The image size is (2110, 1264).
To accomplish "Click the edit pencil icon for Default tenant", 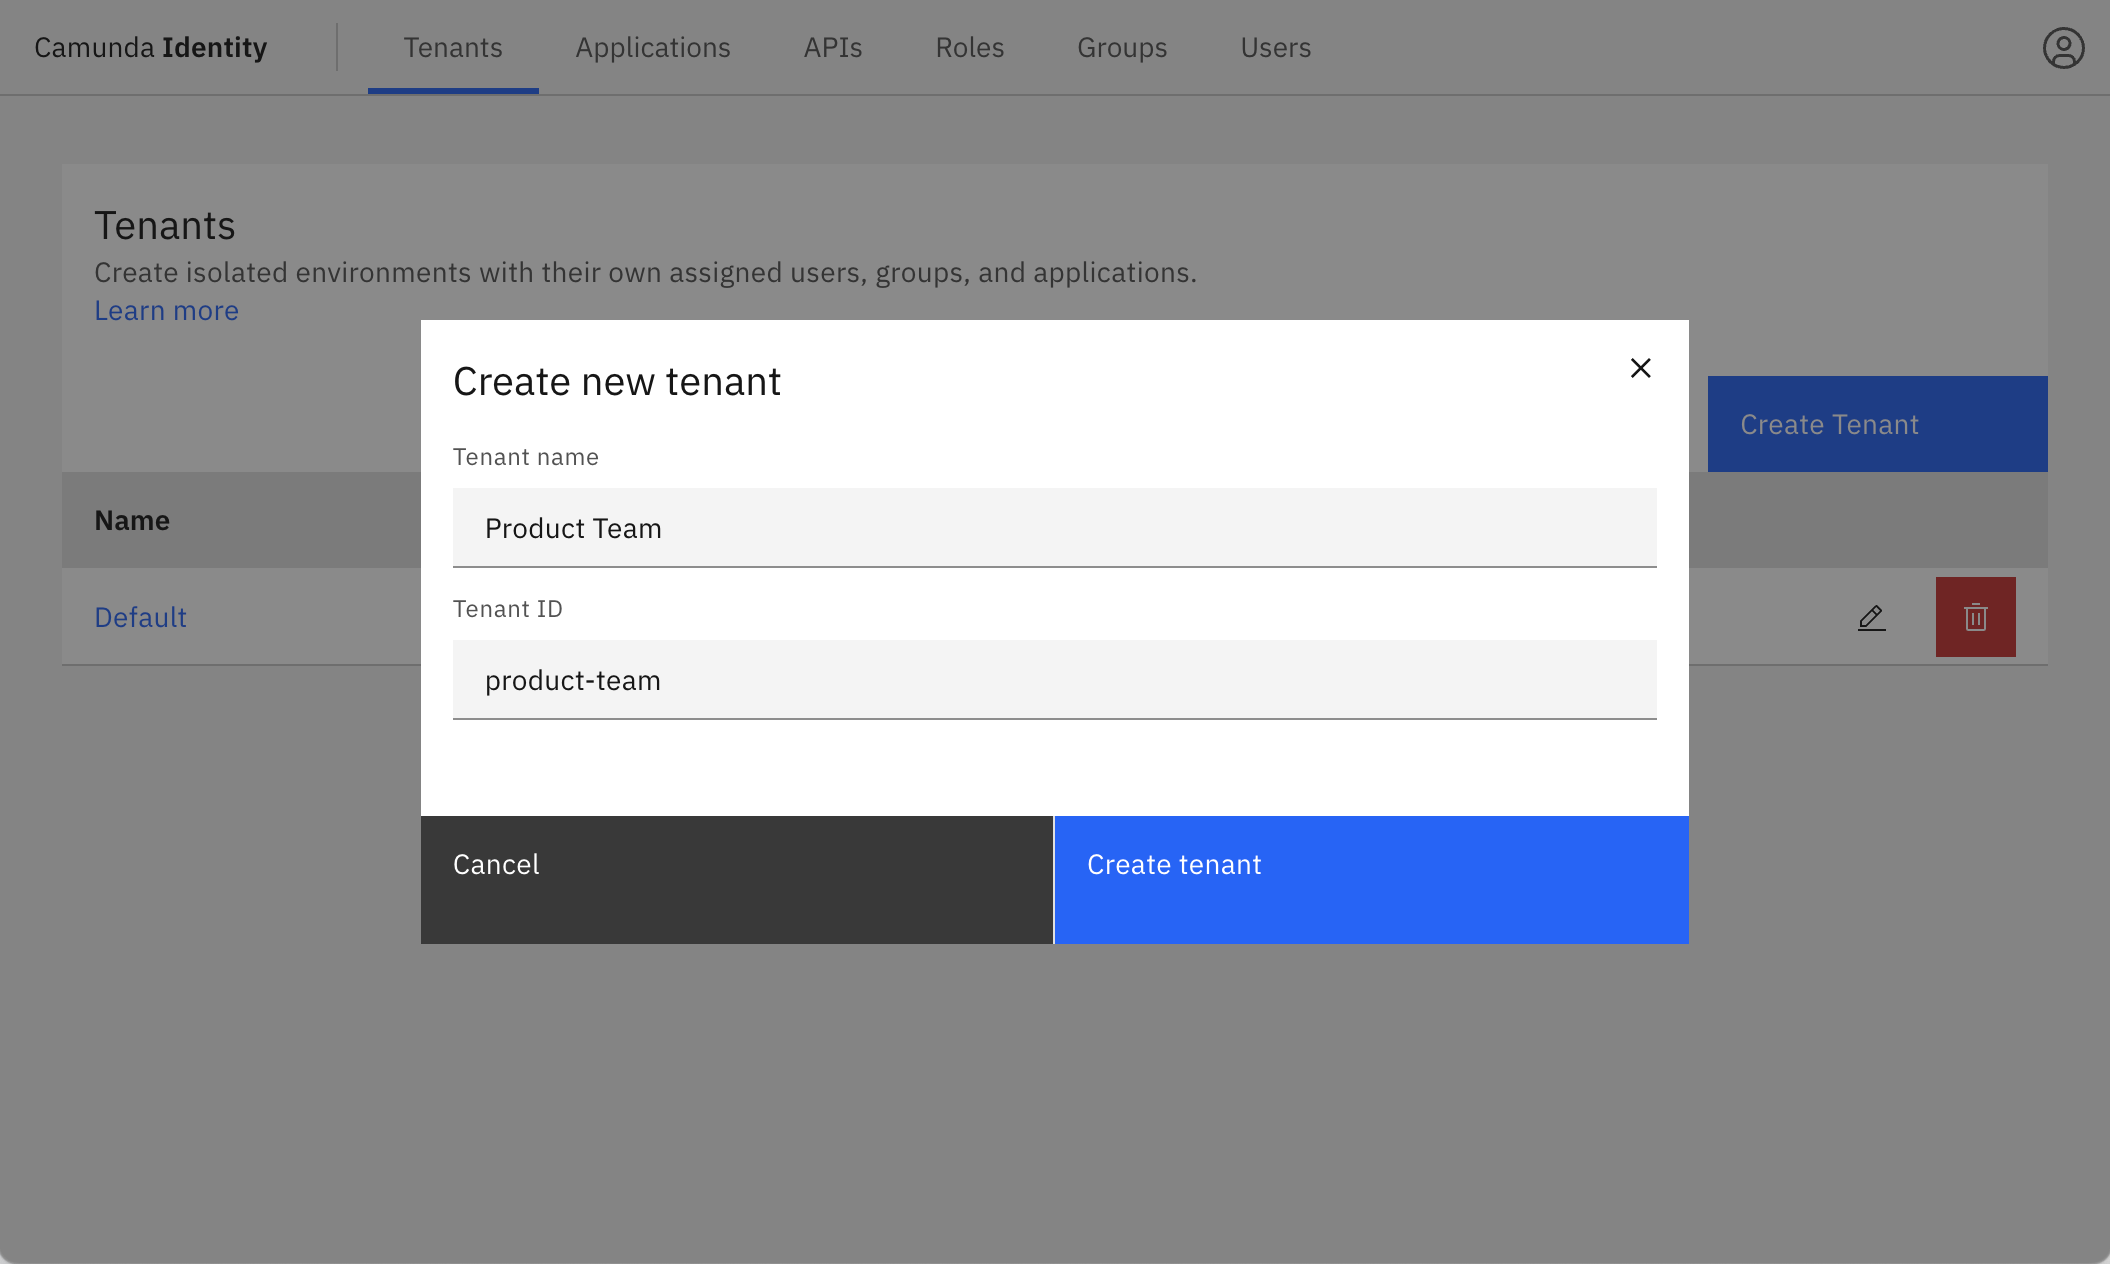I will 1870,617.
